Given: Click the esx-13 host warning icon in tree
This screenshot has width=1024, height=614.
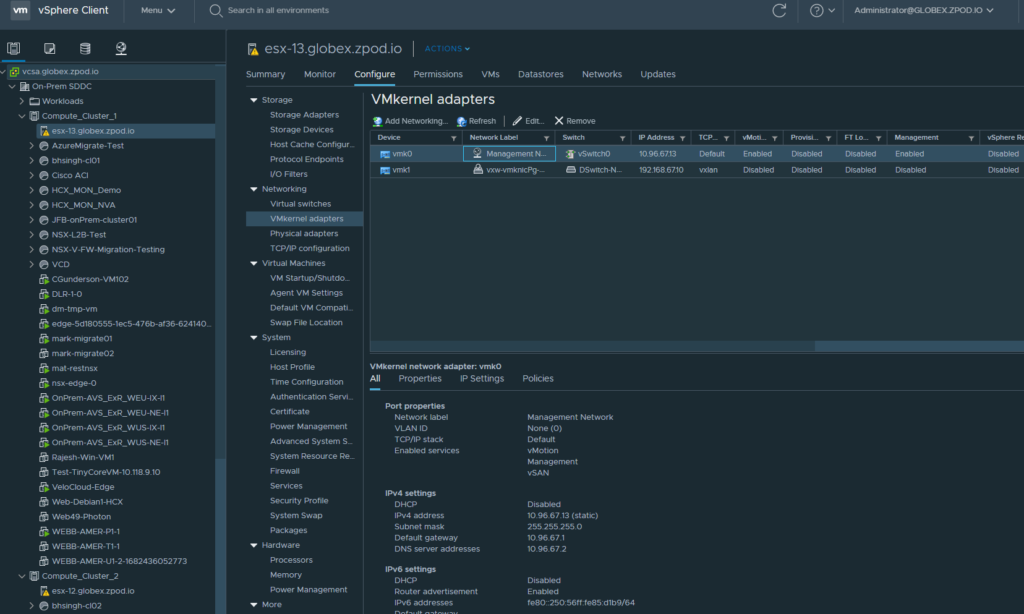Looking at the screenshot, I should (x=44, y=131).
